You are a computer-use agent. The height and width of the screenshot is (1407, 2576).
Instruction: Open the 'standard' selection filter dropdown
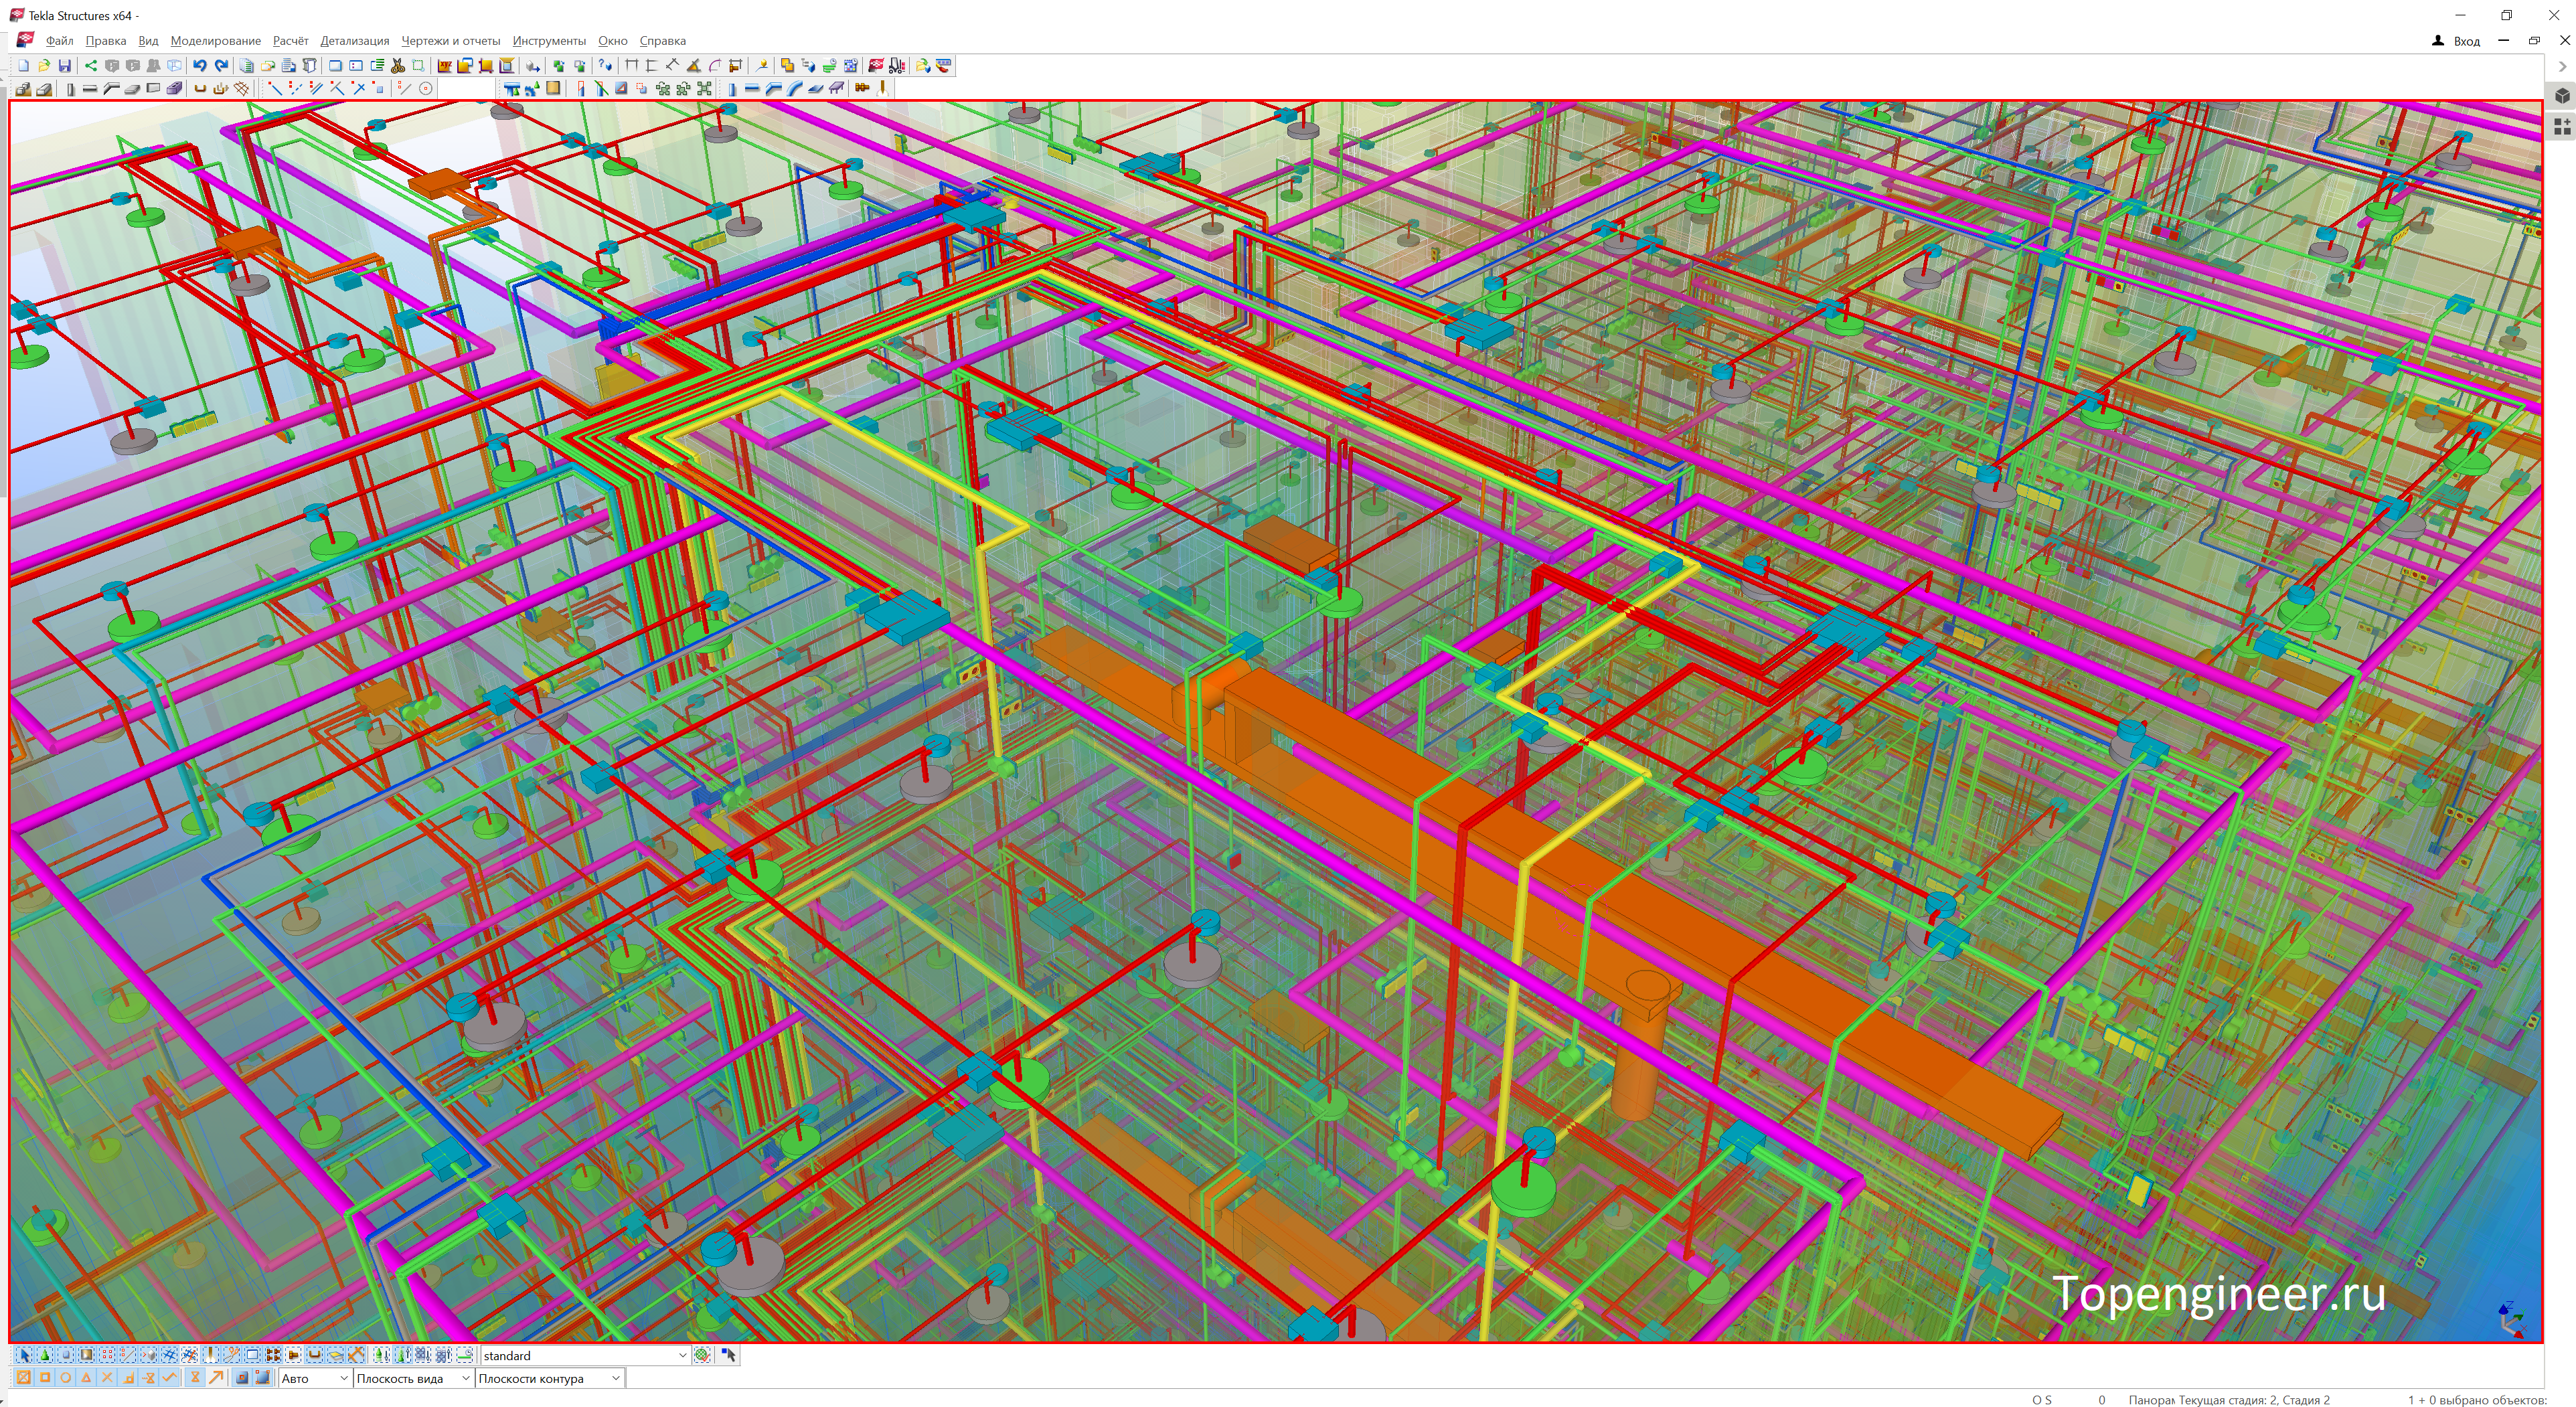(682, 1356)
